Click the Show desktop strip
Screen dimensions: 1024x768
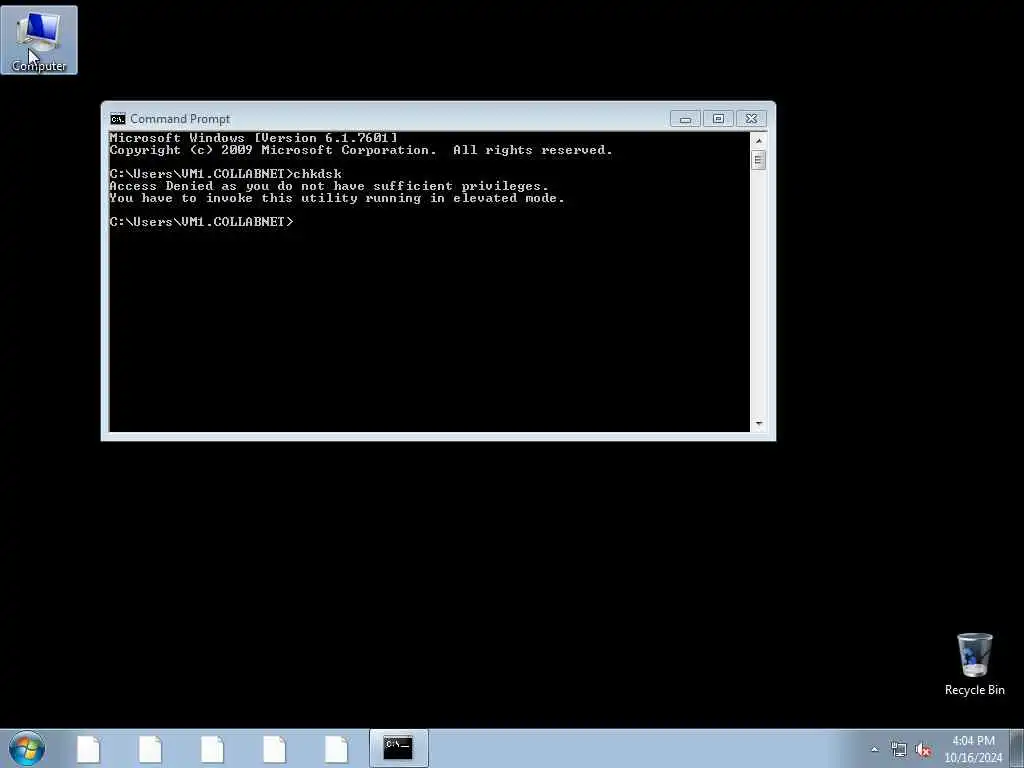1017,748
